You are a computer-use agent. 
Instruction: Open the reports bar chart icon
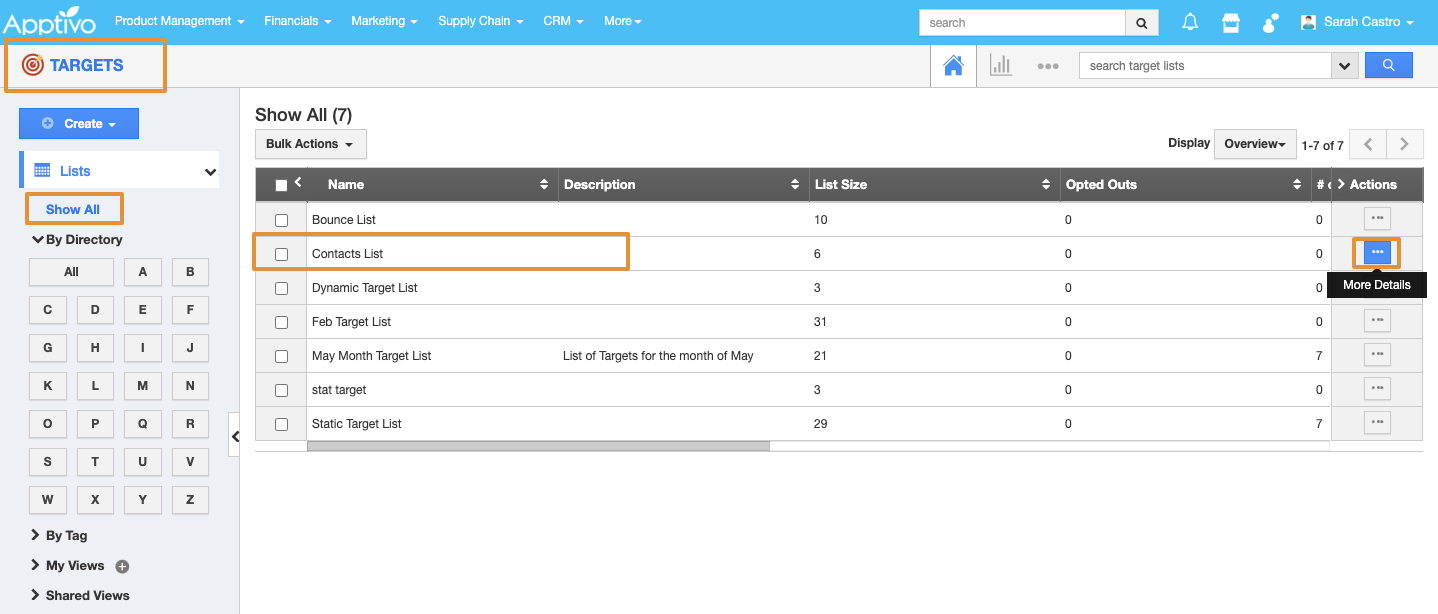point(1000,66)
